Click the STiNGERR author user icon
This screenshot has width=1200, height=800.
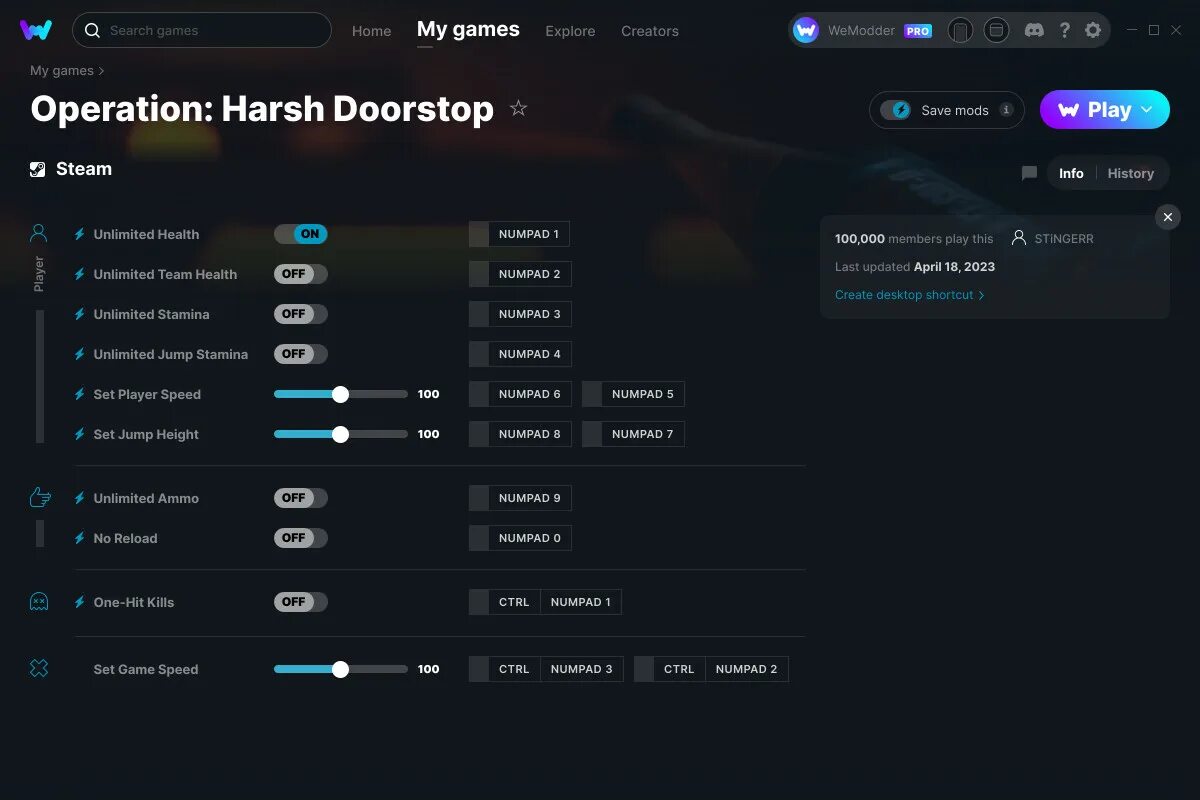pos(1019,238)
